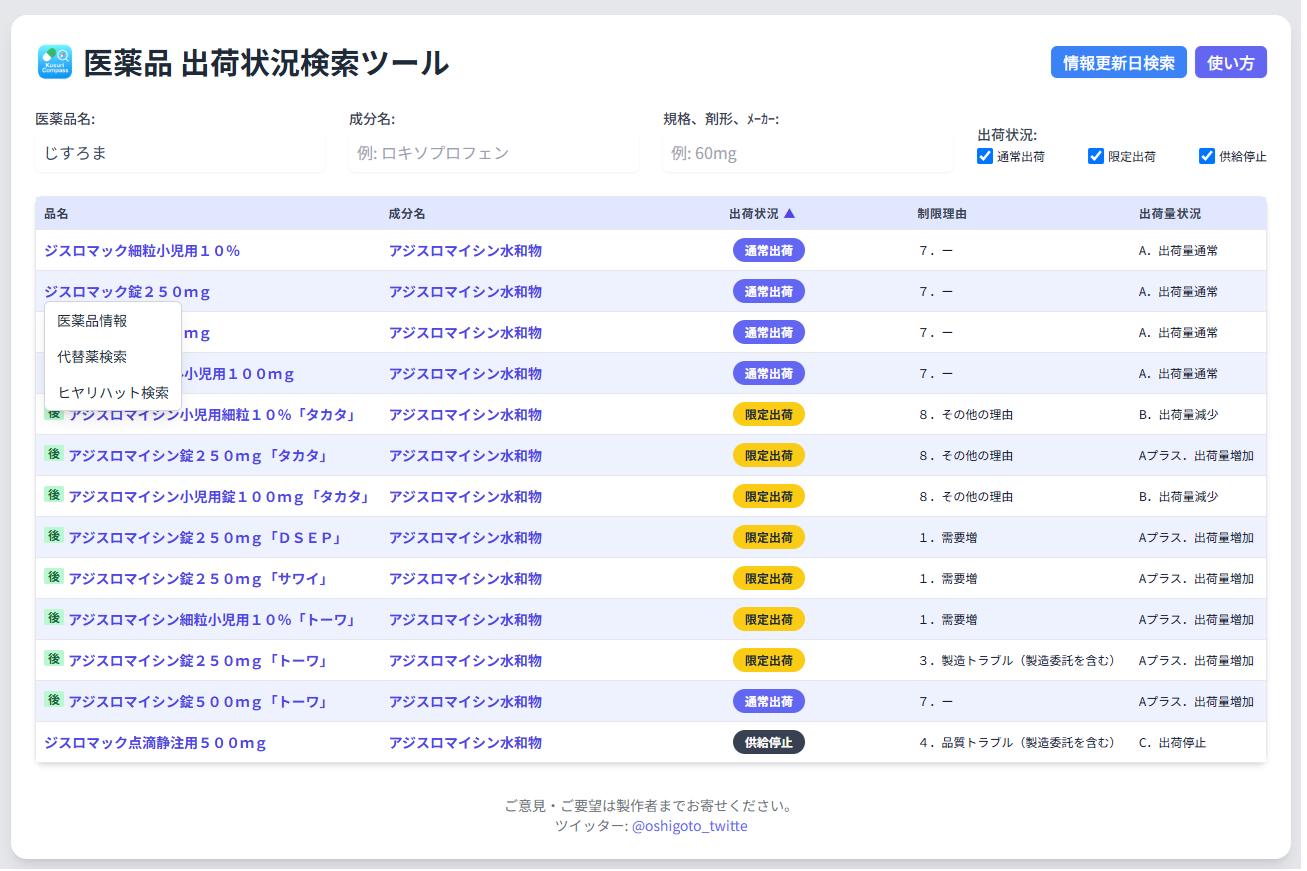
Task: Click the 通常出荷 badge on ジスロマック細粒小児用１０％ row
Action: [x=768, y=250]
